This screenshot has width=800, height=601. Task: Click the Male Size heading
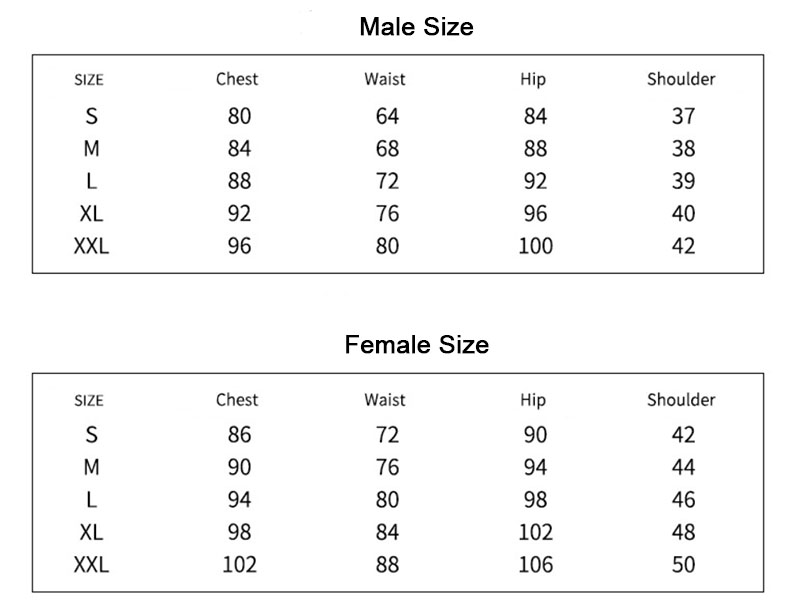coord(416,27)
